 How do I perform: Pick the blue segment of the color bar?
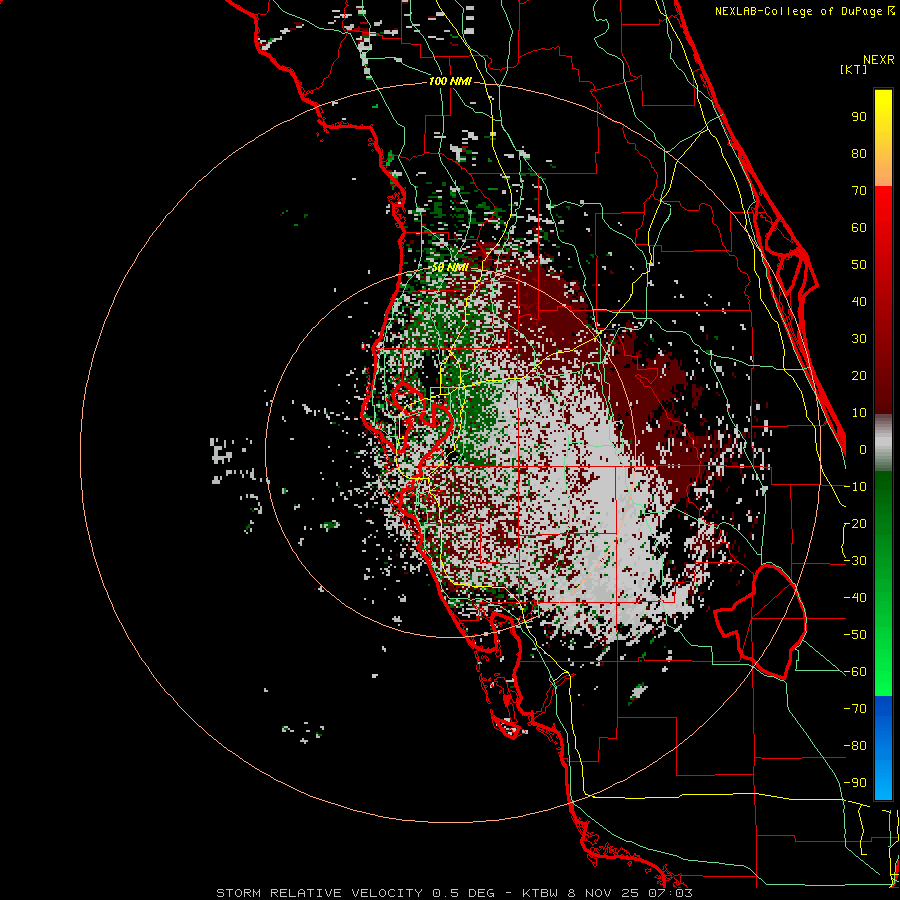pyautogui.click(x=883, y=747)
